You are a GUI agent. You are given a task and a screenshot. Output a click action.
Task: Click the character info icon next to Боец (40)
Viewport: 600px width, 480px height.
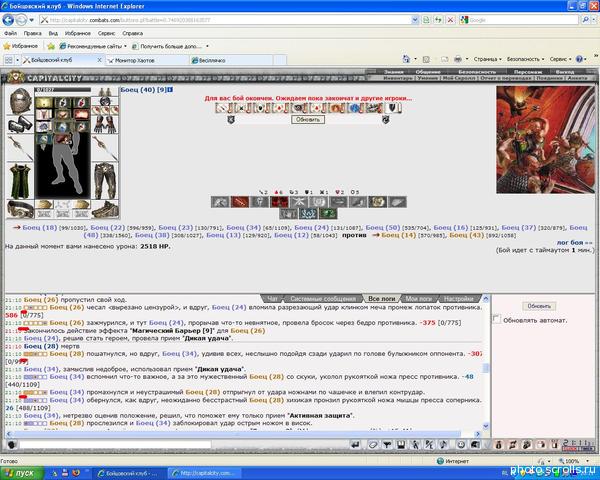(170, 90)
